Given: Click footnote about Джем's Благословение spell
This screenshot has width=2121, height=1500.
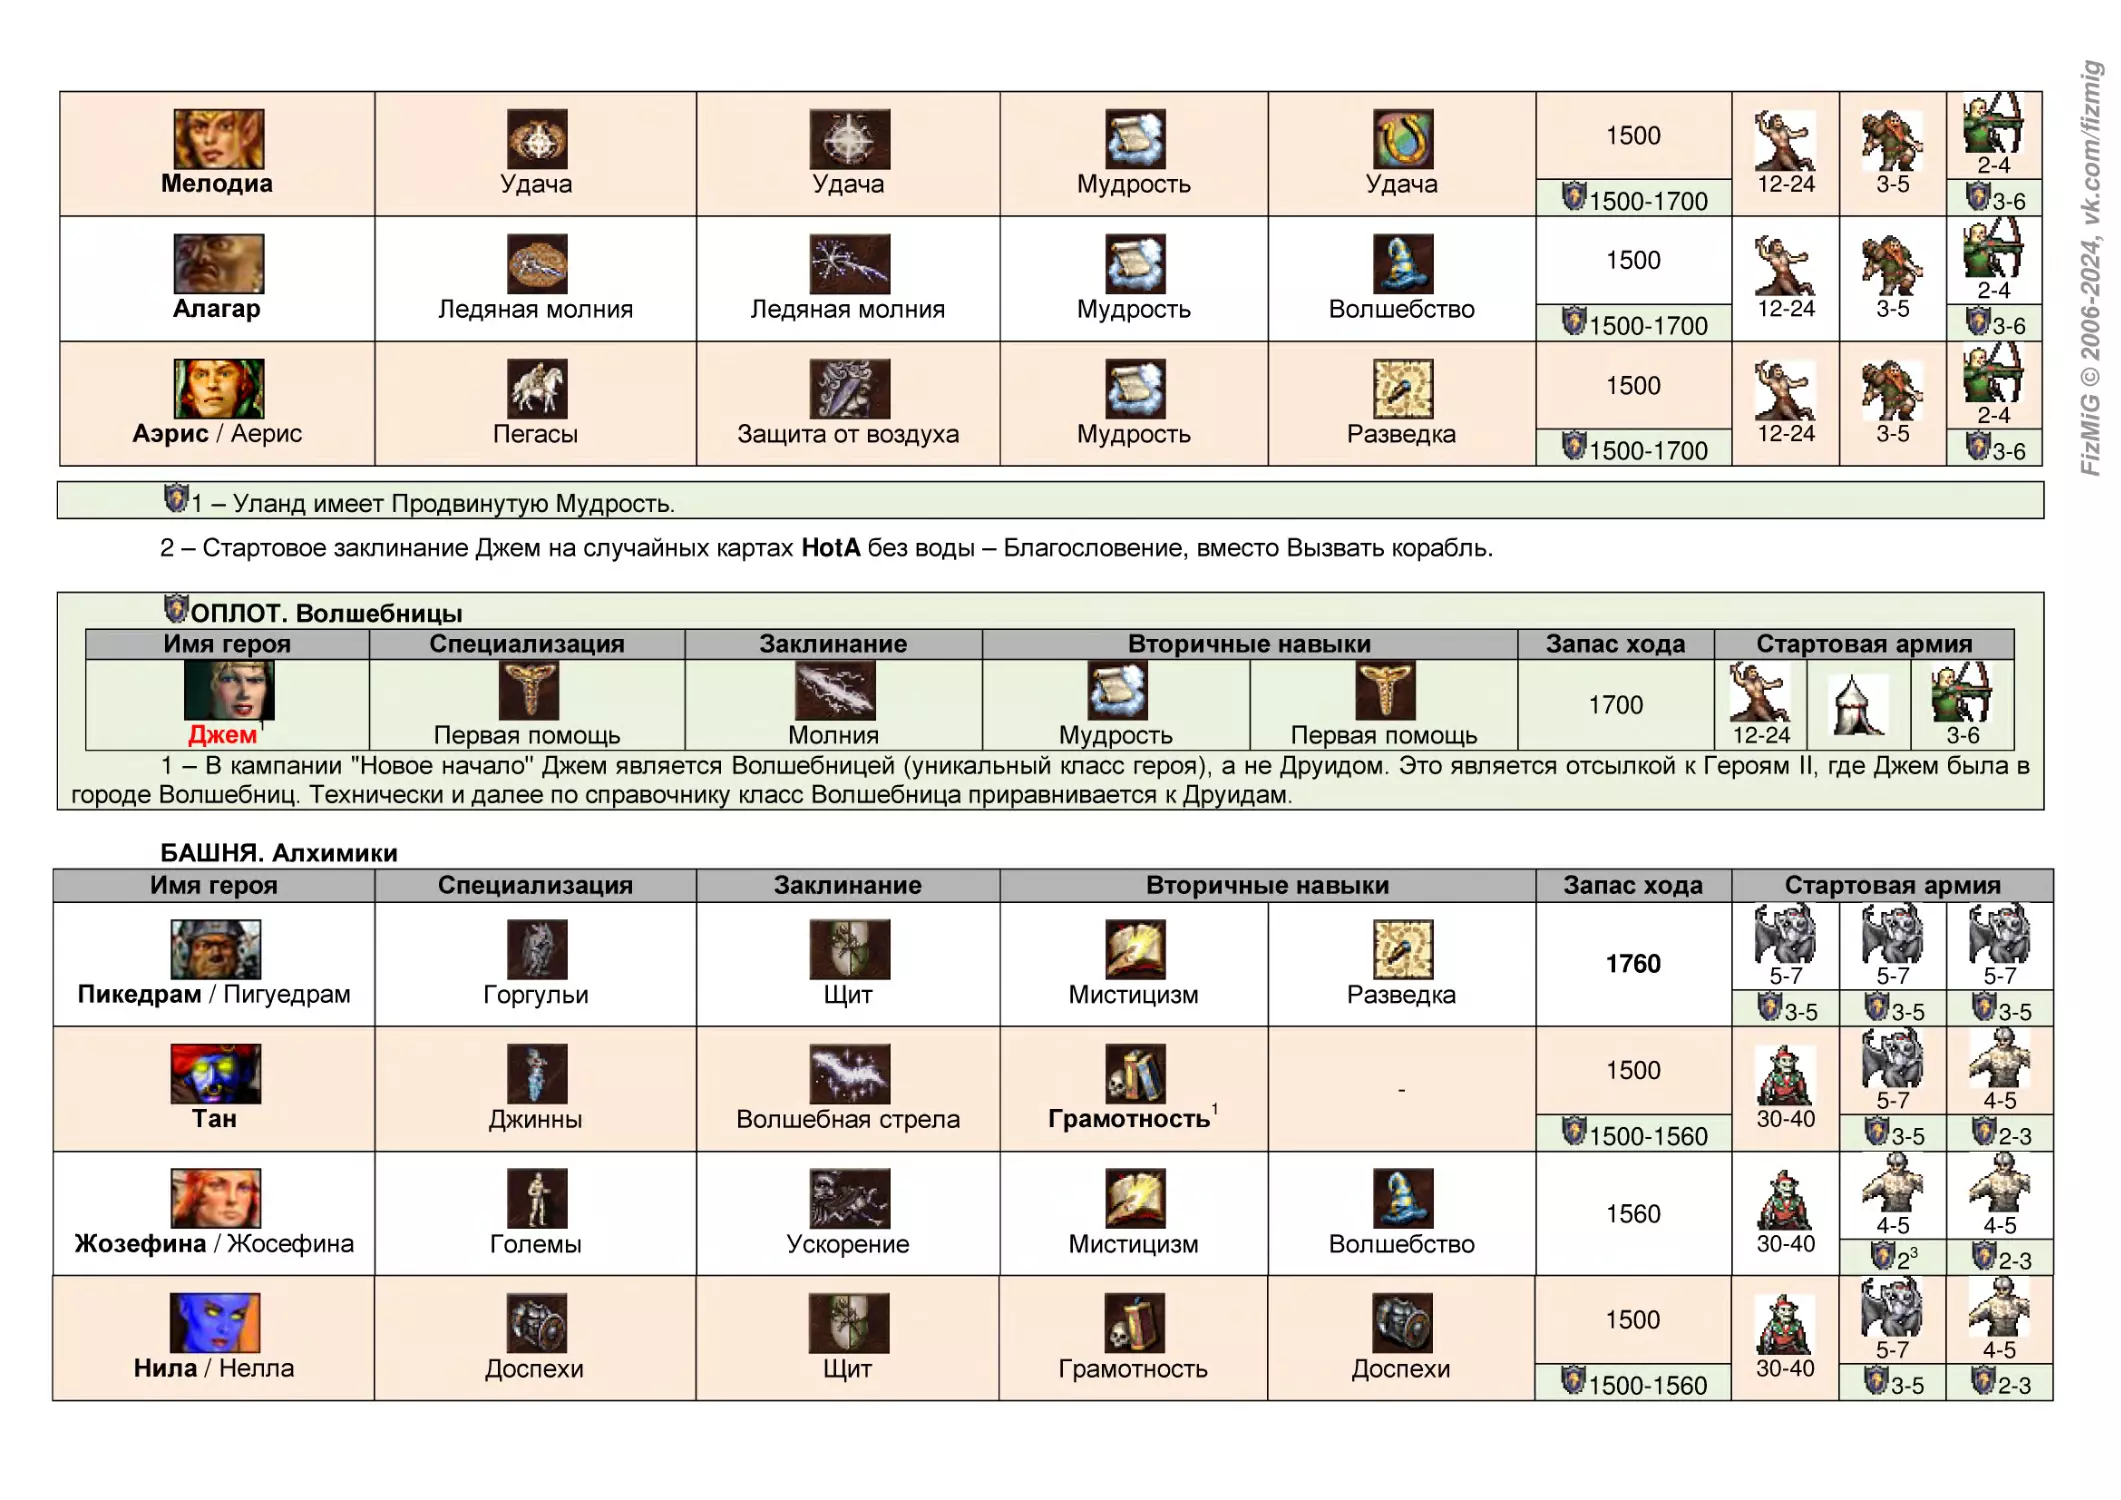Looking at the screenshot, I should point(826,548).
